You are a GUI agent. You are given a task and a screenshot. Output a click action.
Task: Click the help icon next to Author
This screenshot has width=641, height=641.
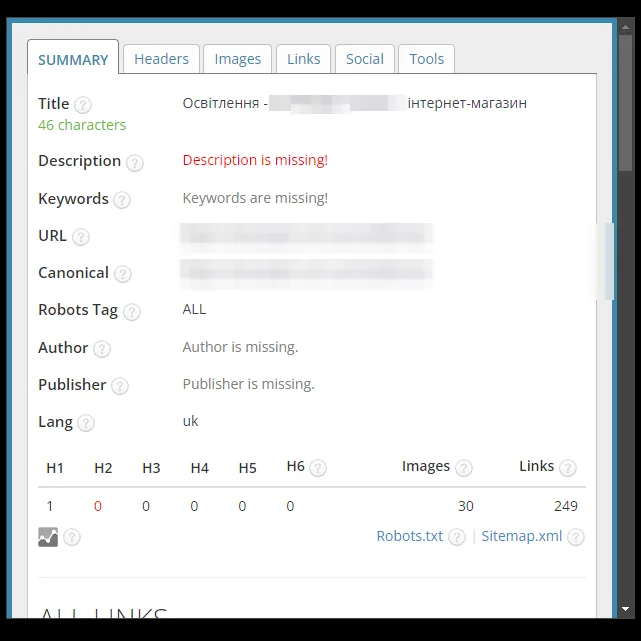(101, 349)
